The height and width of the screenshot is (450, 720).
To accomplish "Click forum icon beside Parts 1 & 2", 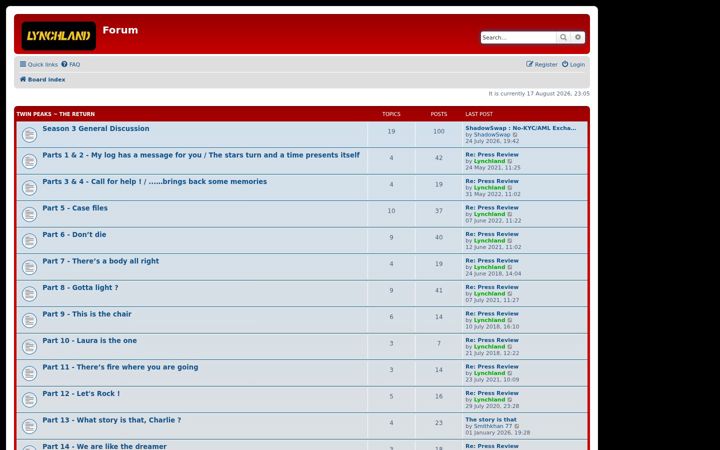I will [29, 162].
